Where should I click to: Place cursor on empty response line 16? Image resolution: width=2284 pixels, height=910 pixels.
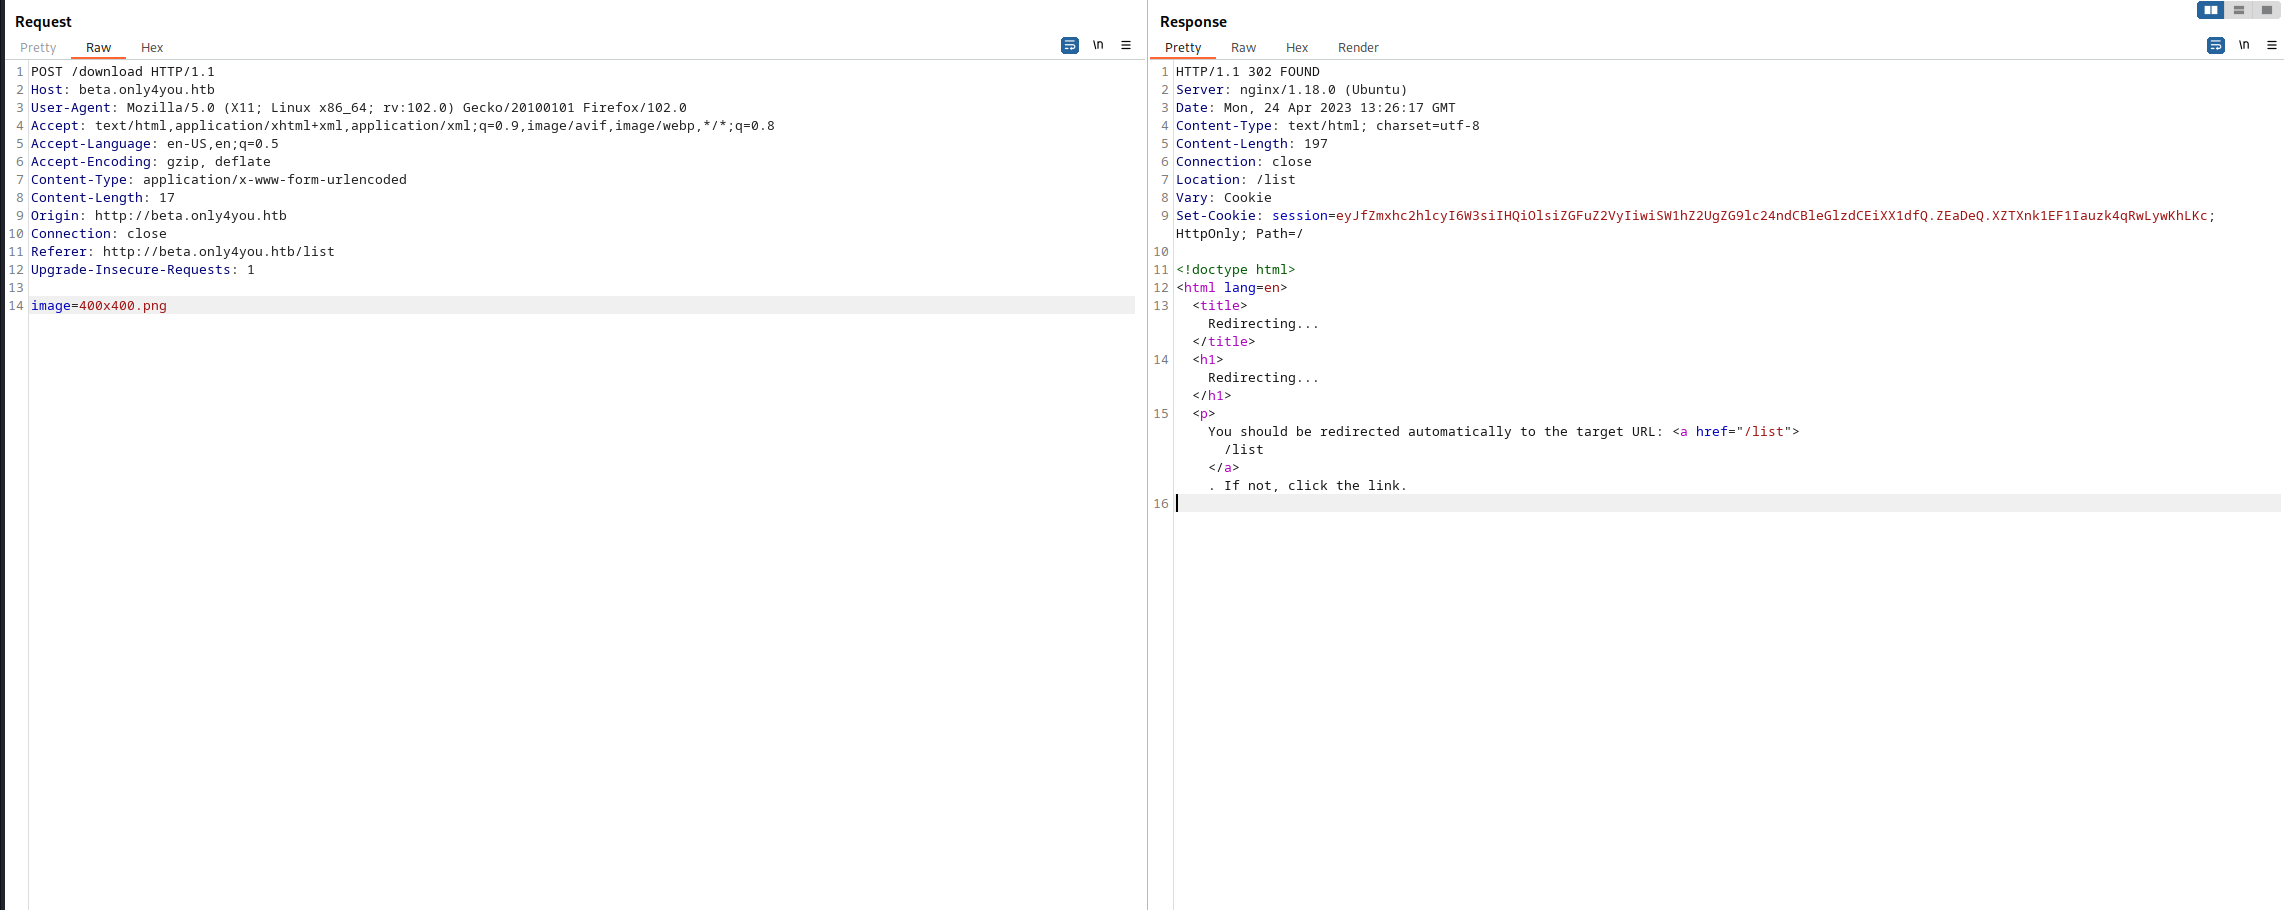point(1728,504)
